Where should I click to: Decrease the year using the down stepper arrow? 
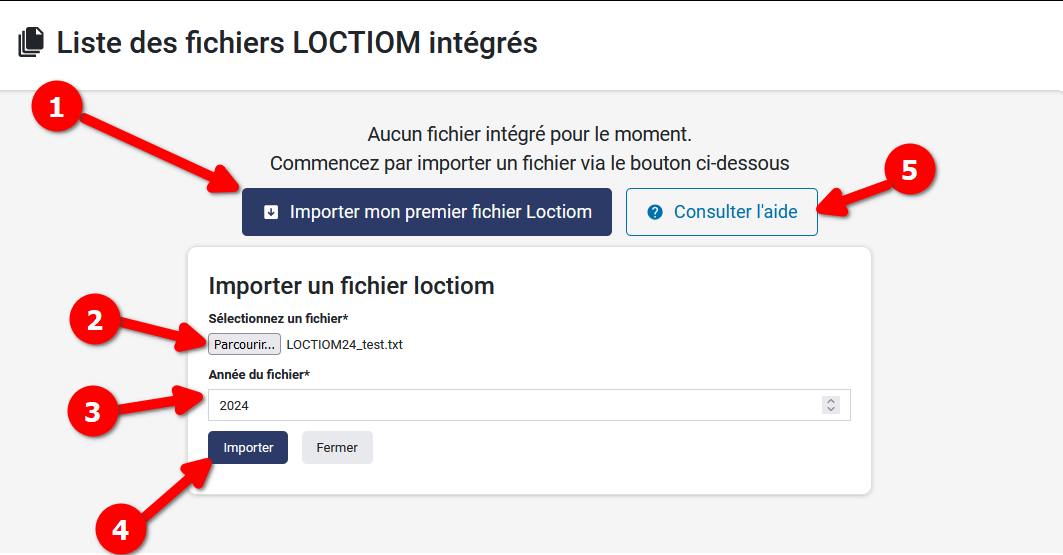(830, 409)
